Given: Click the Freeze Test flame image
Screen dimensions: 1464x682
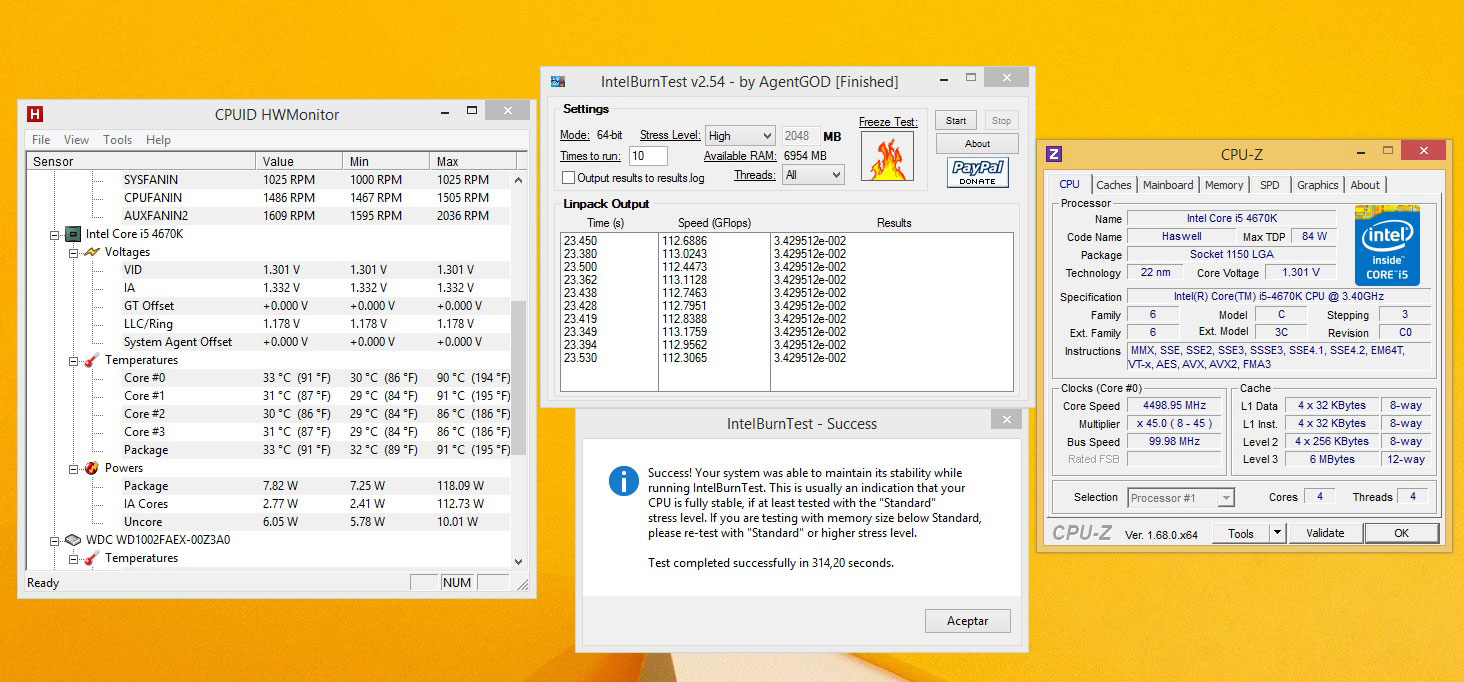Looking at the screenshot, I should point(888,157).
